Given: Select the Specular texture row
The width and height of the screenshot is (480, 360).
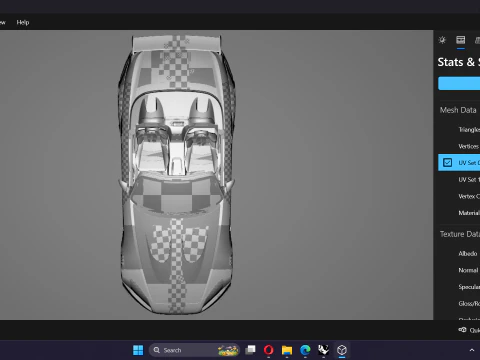Looking at the screenshot, I should [x=459, y=287].
